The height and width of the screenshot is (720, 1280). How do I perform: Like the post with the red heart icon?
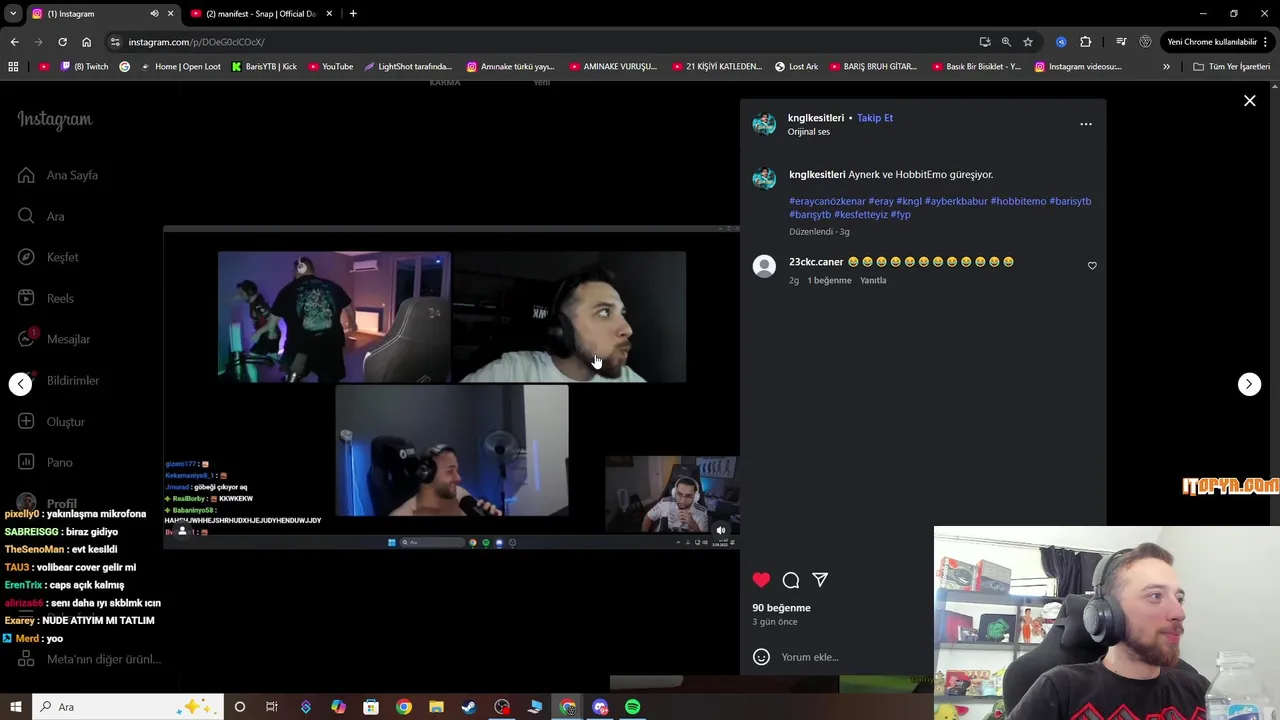tap(761, 580)
